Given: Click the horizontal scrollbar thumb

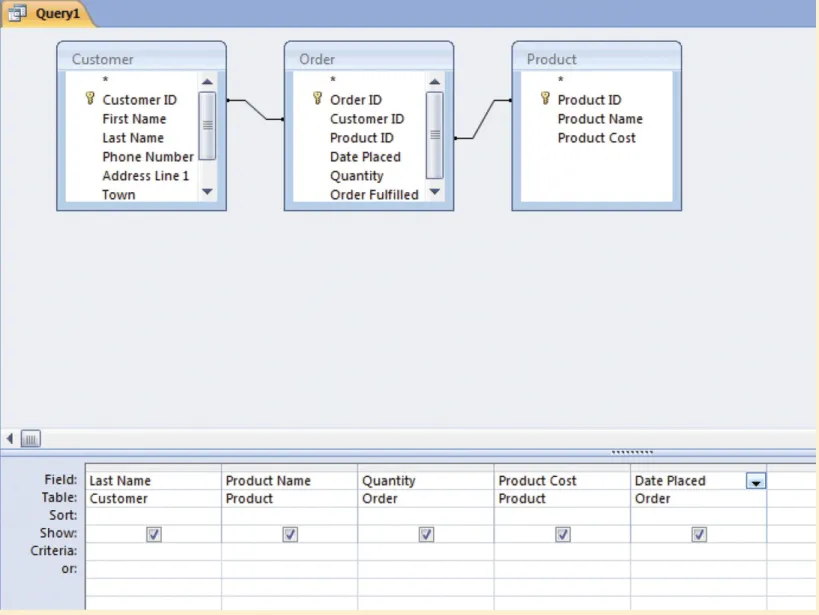Looking at the screenshot, I should pos(30,439).
